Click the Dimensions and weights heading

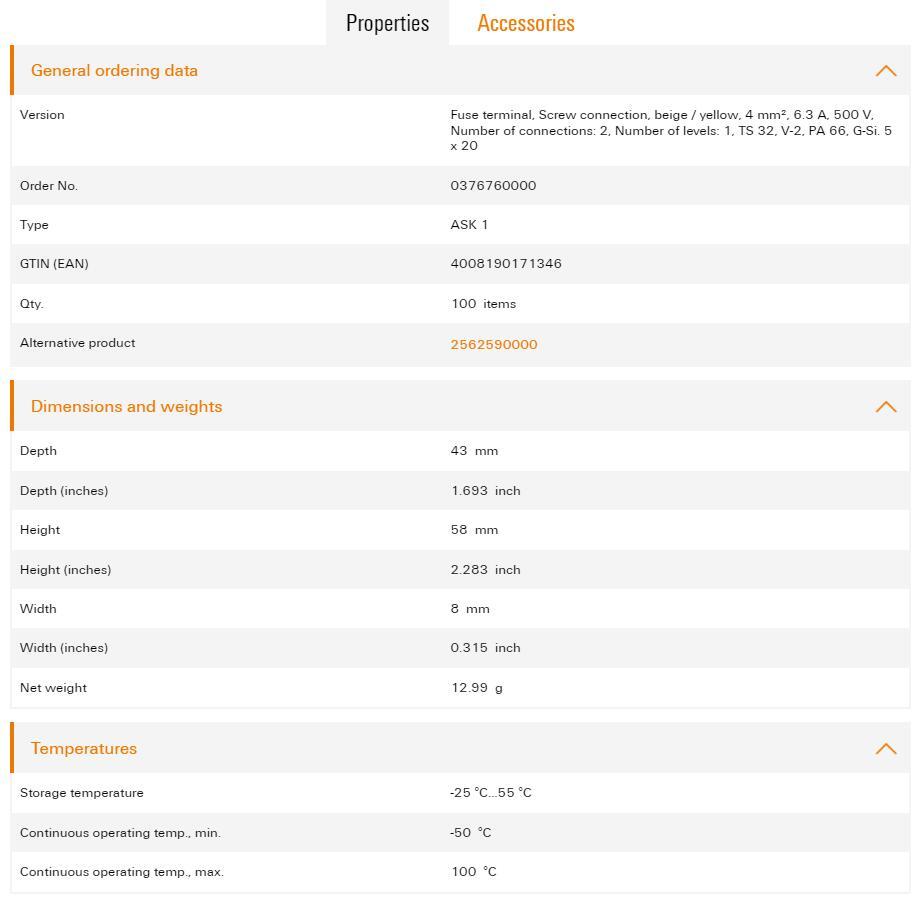coord(126,407)
